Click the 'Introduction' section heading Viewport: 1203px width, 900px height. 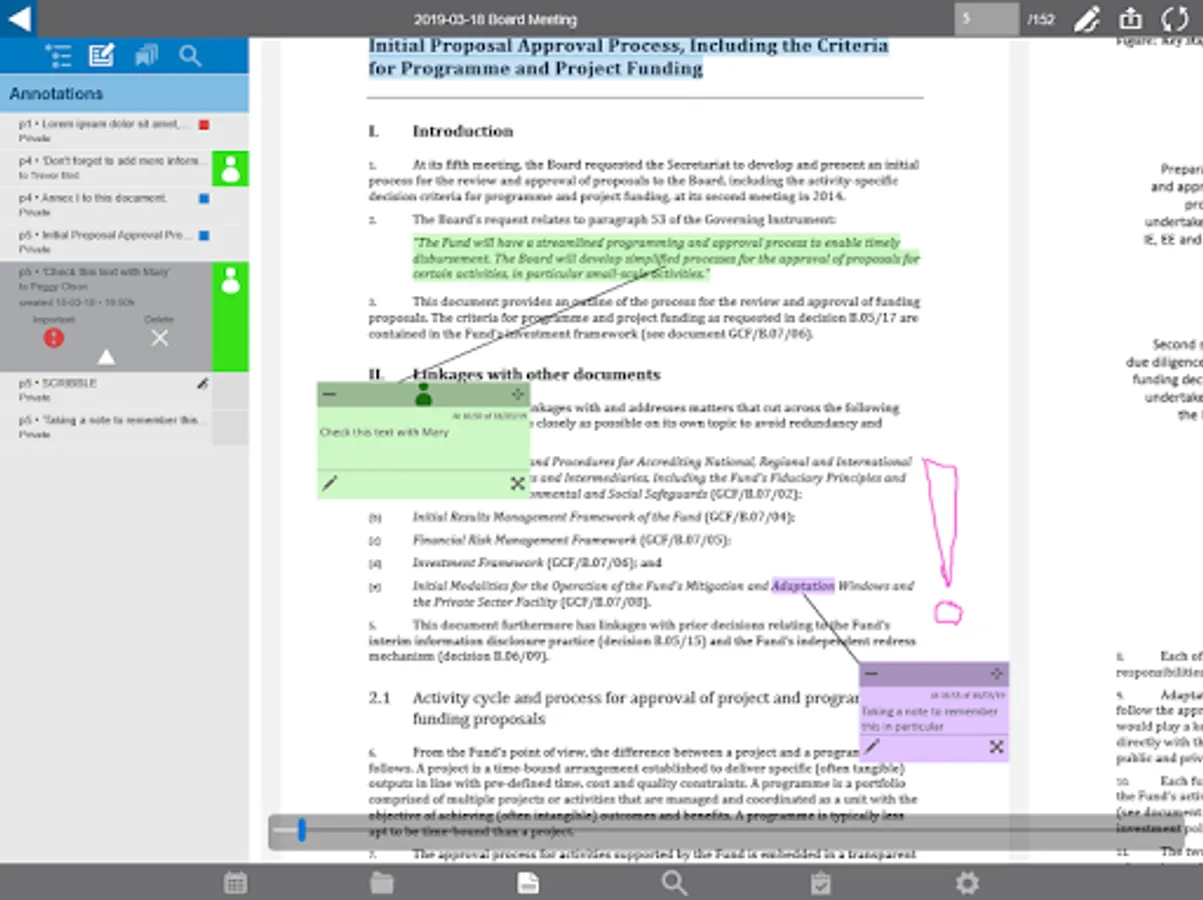click(463, 131)
